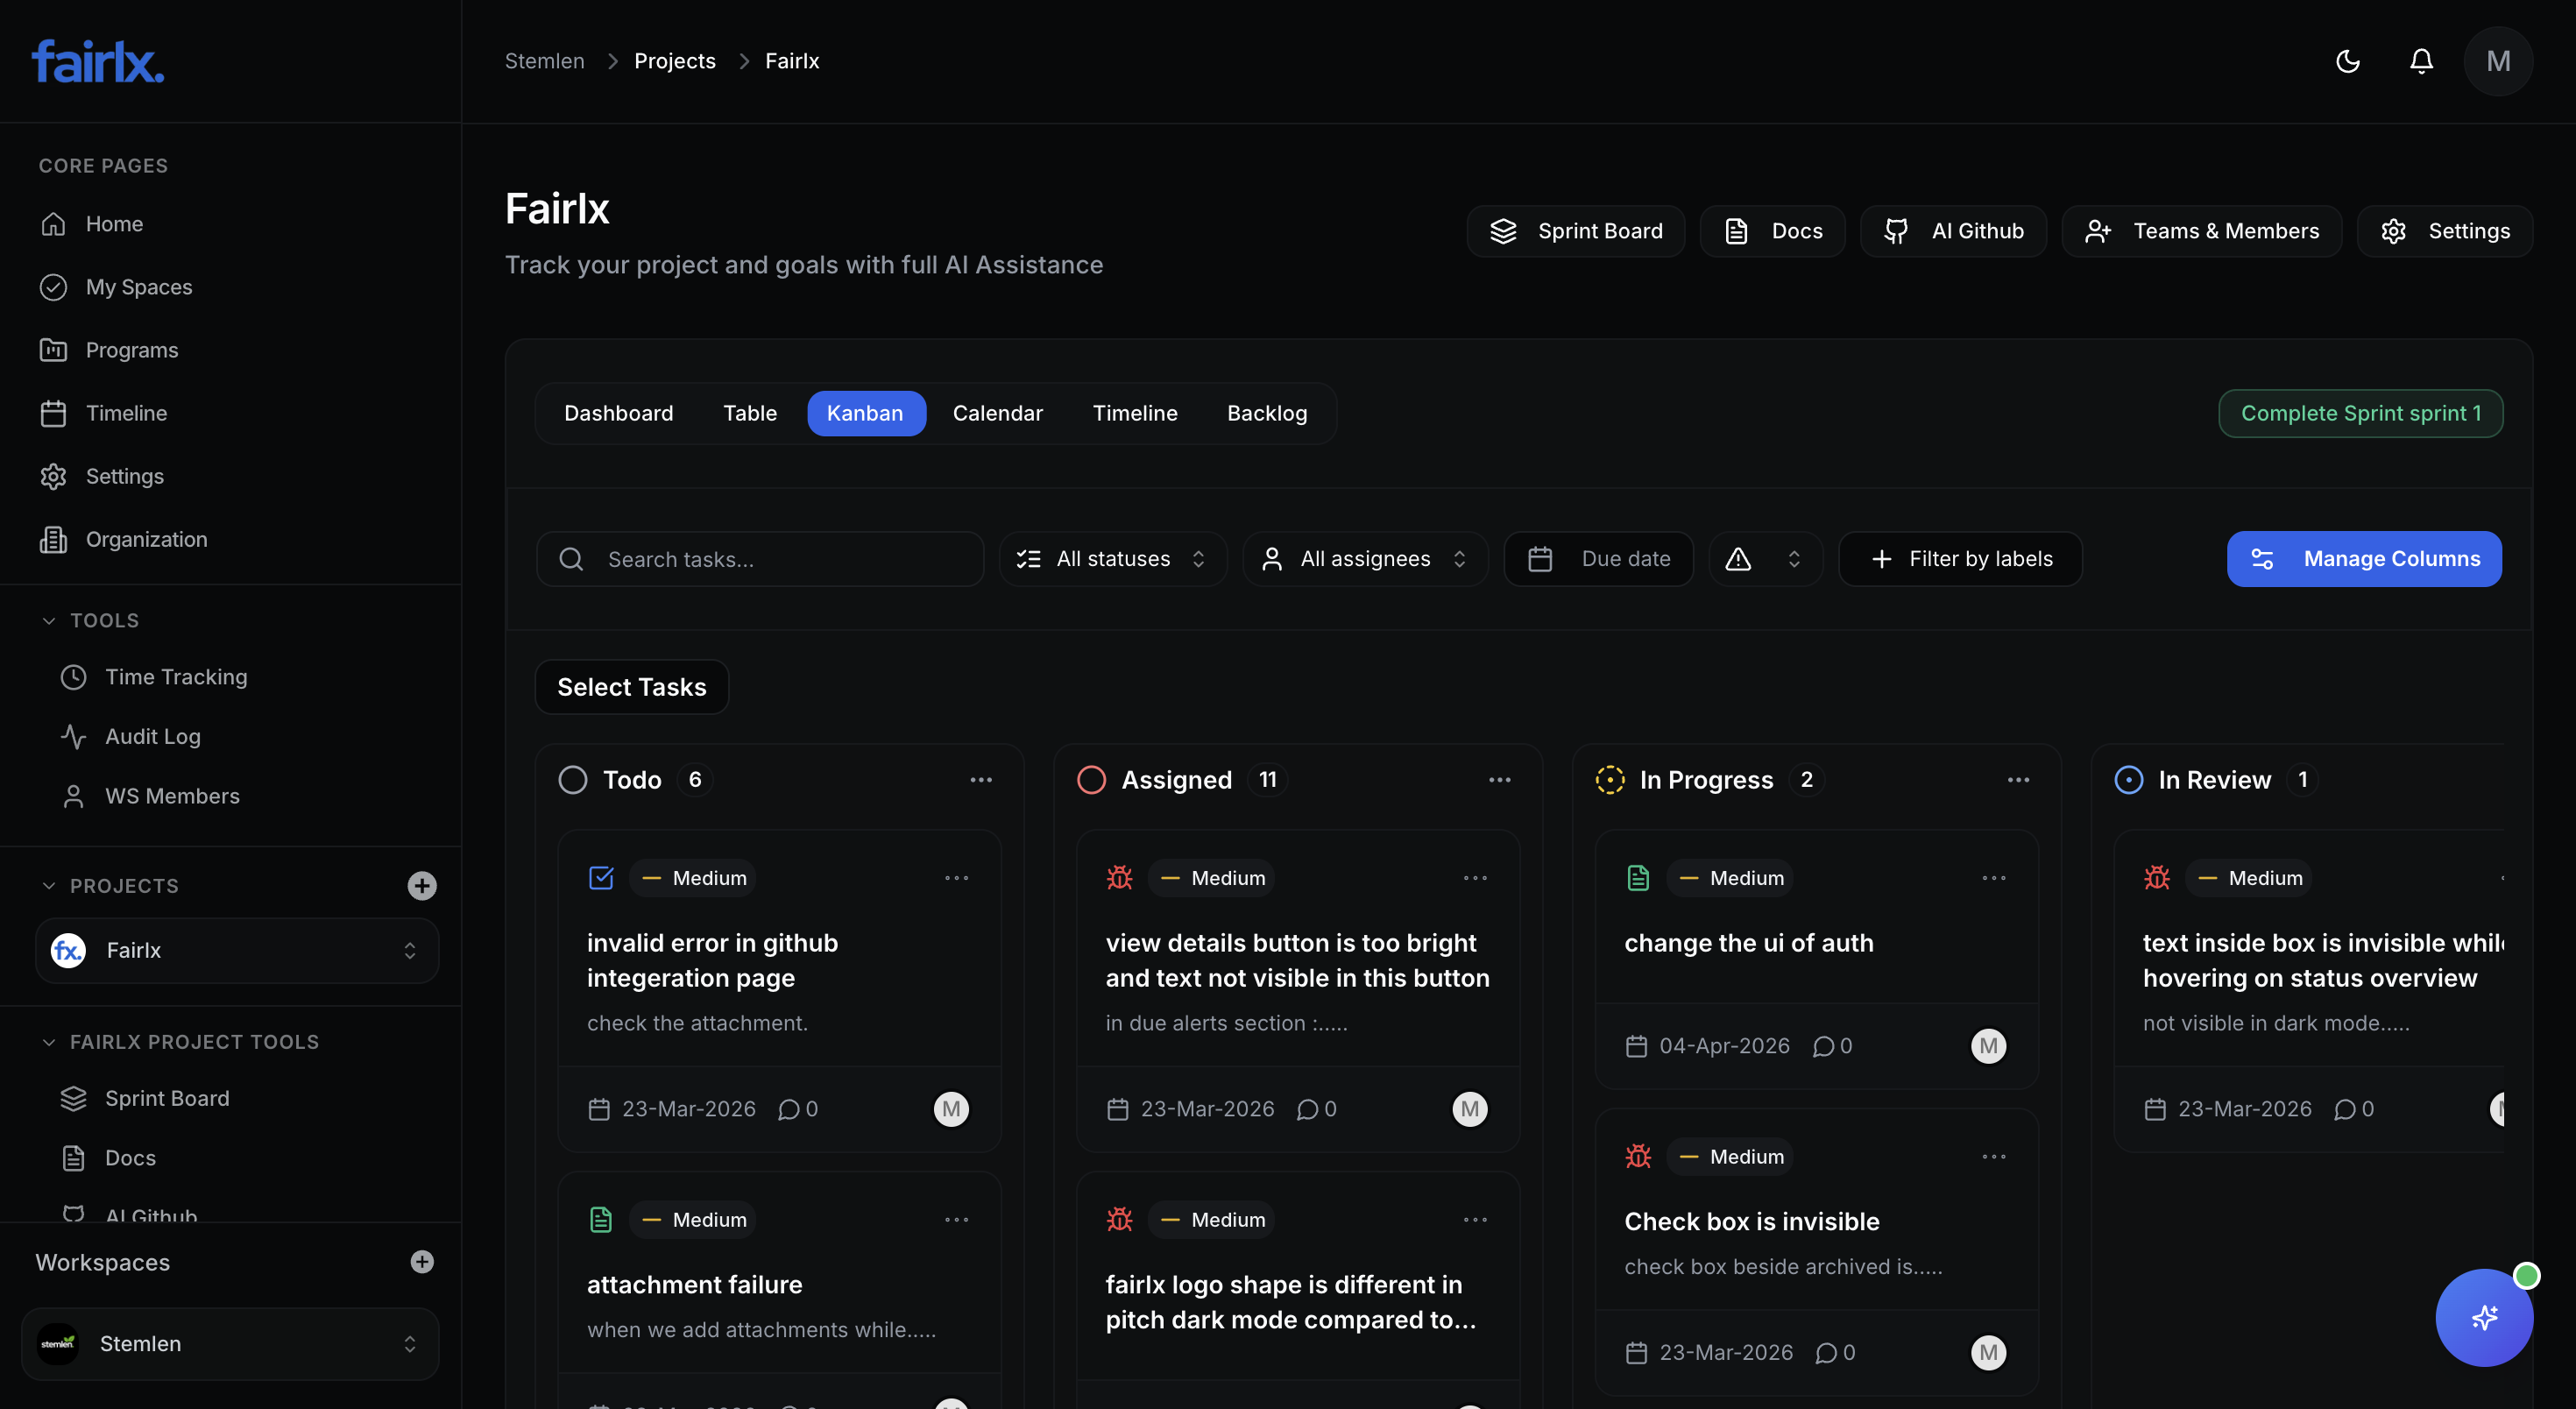
Task: Click Complete Sprint sprint 1 button
Action: [x=2361, y=413]
